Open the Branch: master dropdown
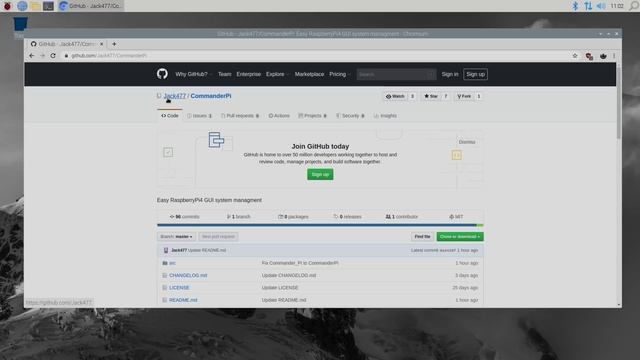The height and width of the screenshot is (360, 640). (176, 237)
